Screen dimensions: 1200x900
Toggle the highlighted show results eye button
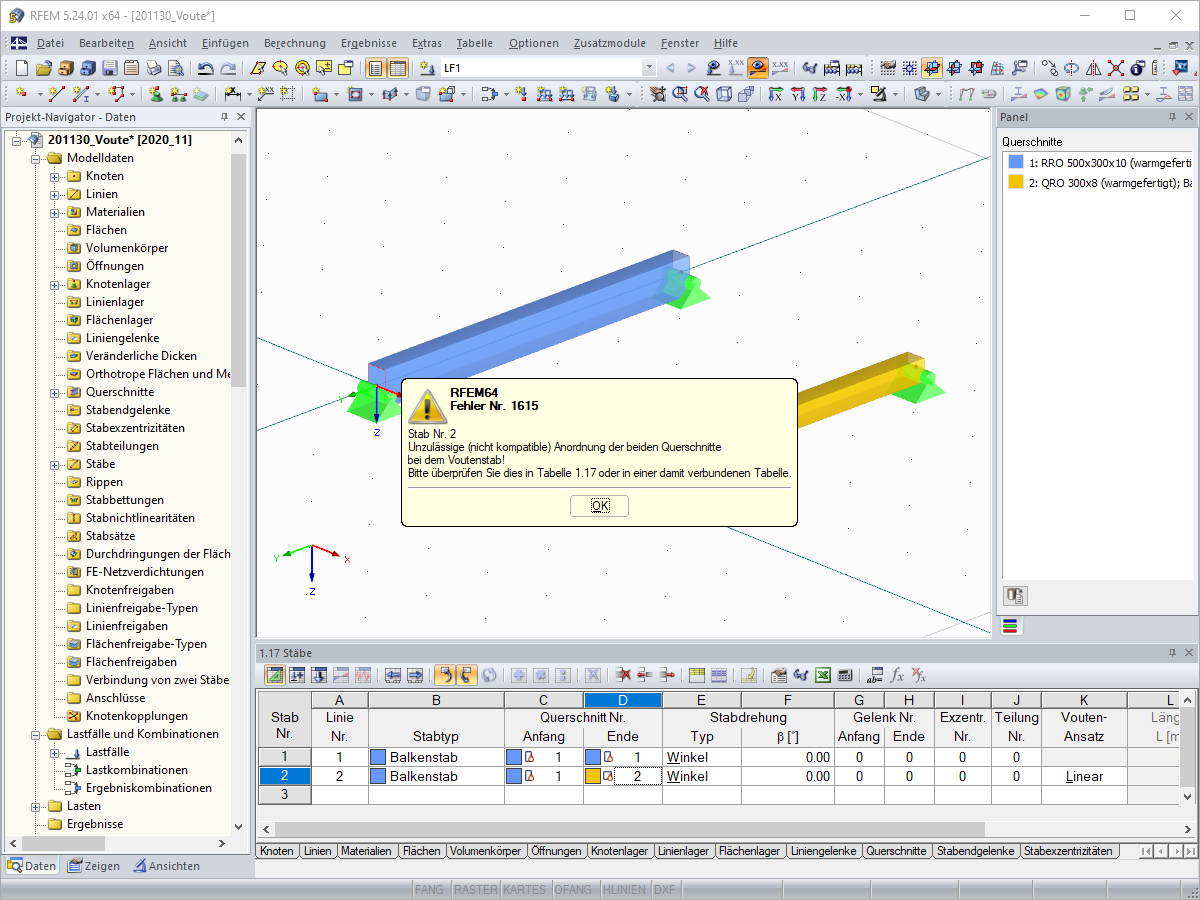(x=757, y=68)
